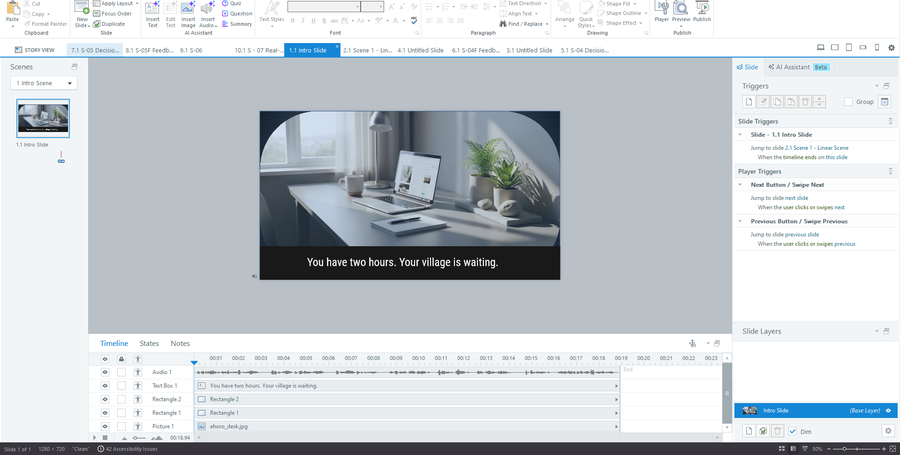This screenshot has width=900, height=455.
Task: Duplicate the current slide
Action: (x=108, y=24)
